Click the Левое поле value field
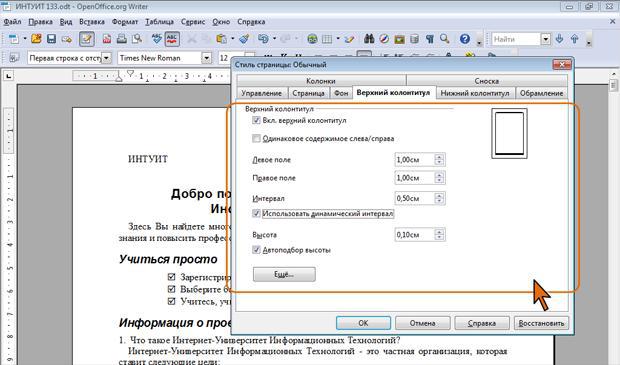 (414, 160)
